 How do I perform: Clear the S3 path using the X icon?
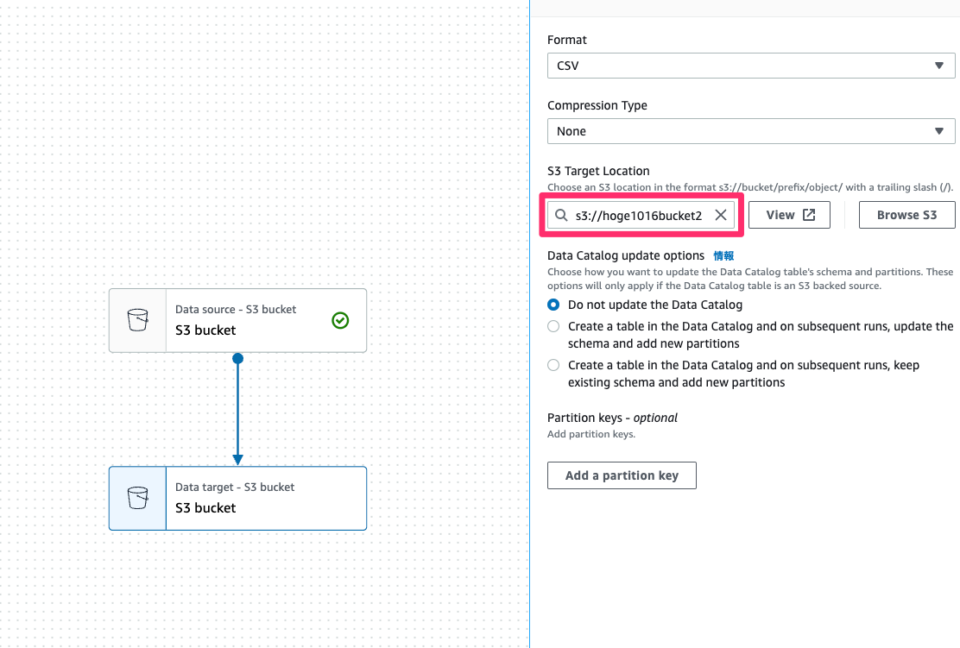(x=720, y=214)
